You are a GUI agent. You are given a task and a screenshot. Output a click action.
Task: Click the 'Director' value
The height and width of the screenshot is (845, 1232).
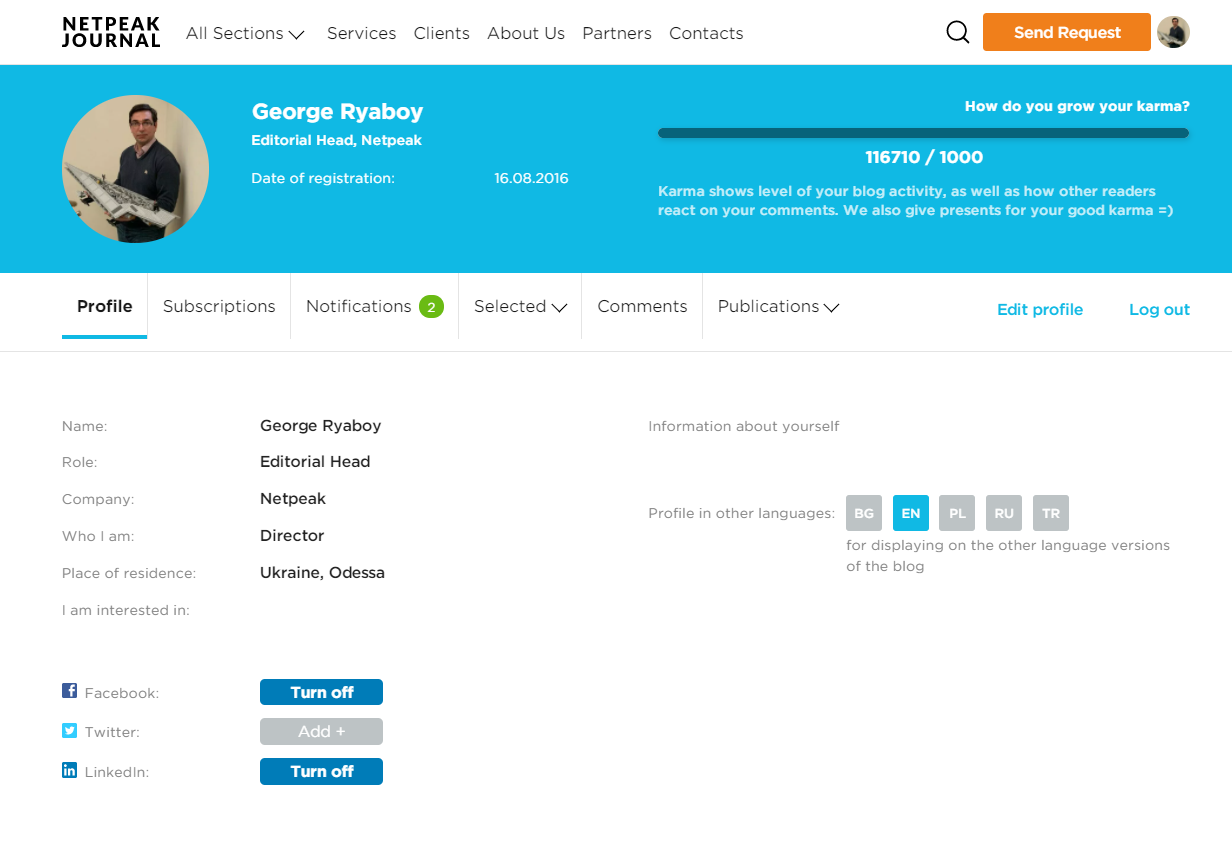(x=292, y=536)
